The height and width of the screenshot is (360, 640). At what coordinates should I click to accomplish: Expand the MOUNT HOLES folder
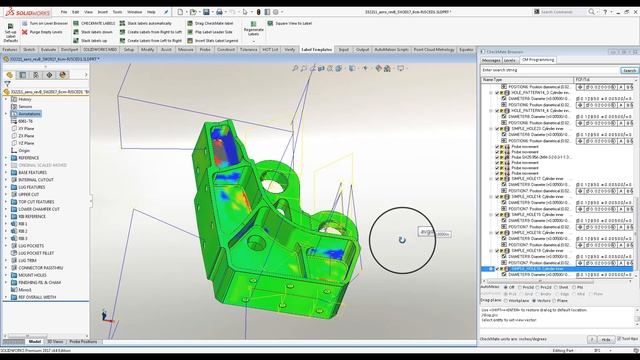pyautogui.click(x=6, y=275)
